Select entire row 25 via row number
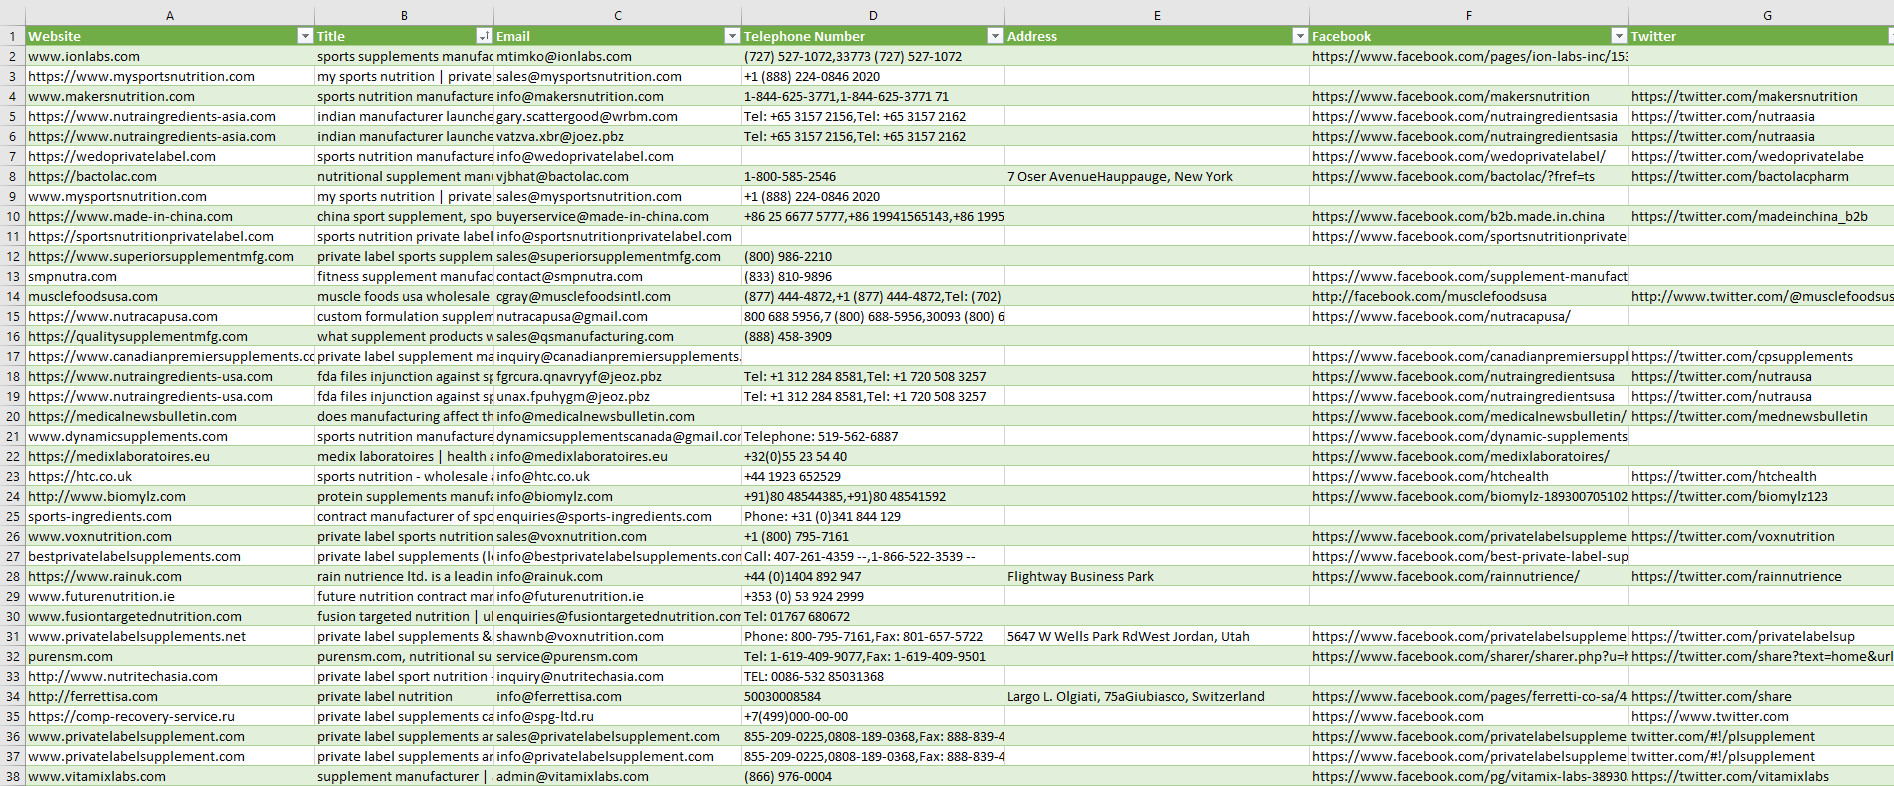Image resolution: width=1894 pixels, height=786 pixels. click(x=13, y=516)
